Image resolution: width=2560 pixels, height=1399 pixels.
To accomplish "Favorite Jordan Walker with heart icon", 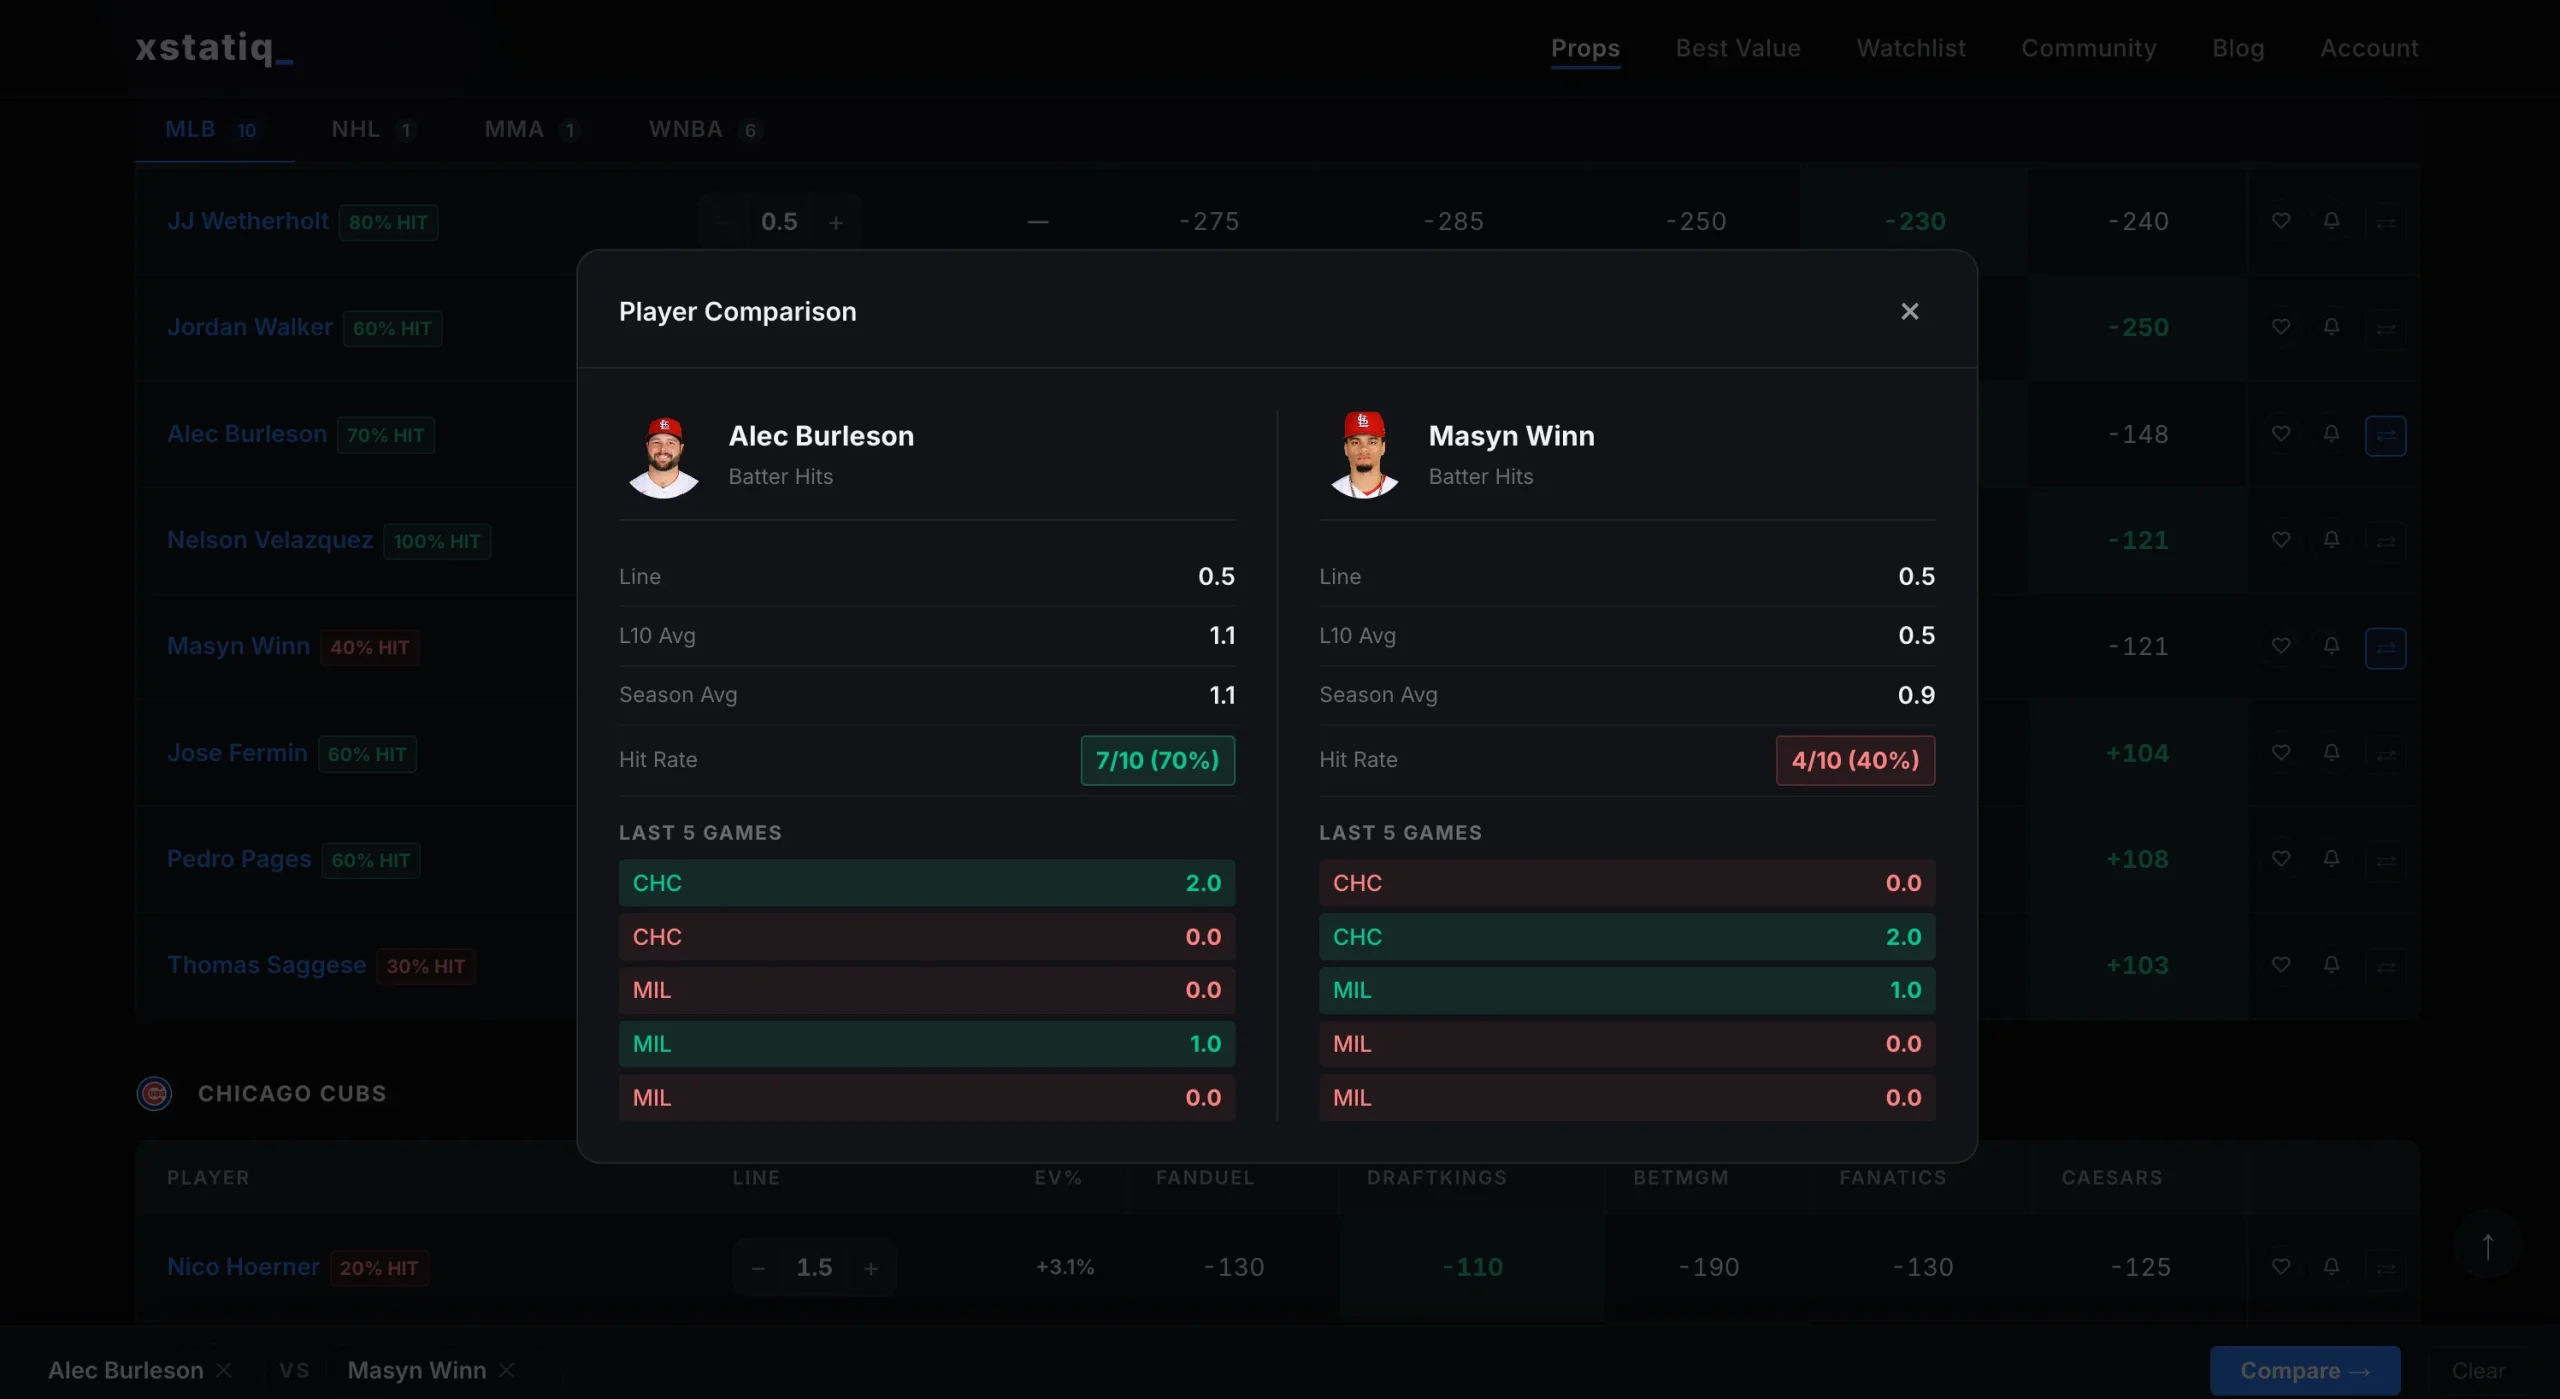I will (2280, 327).
